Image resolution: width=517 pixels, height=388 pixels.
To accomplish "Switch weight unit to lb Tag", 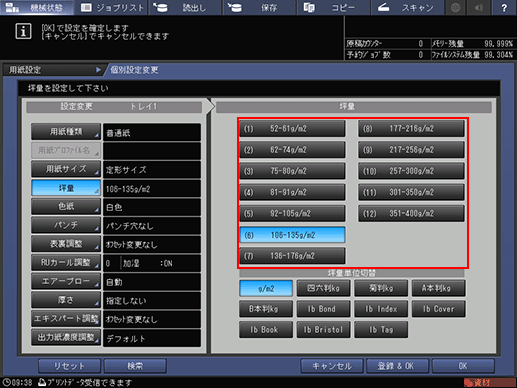I will coord(381,330).
